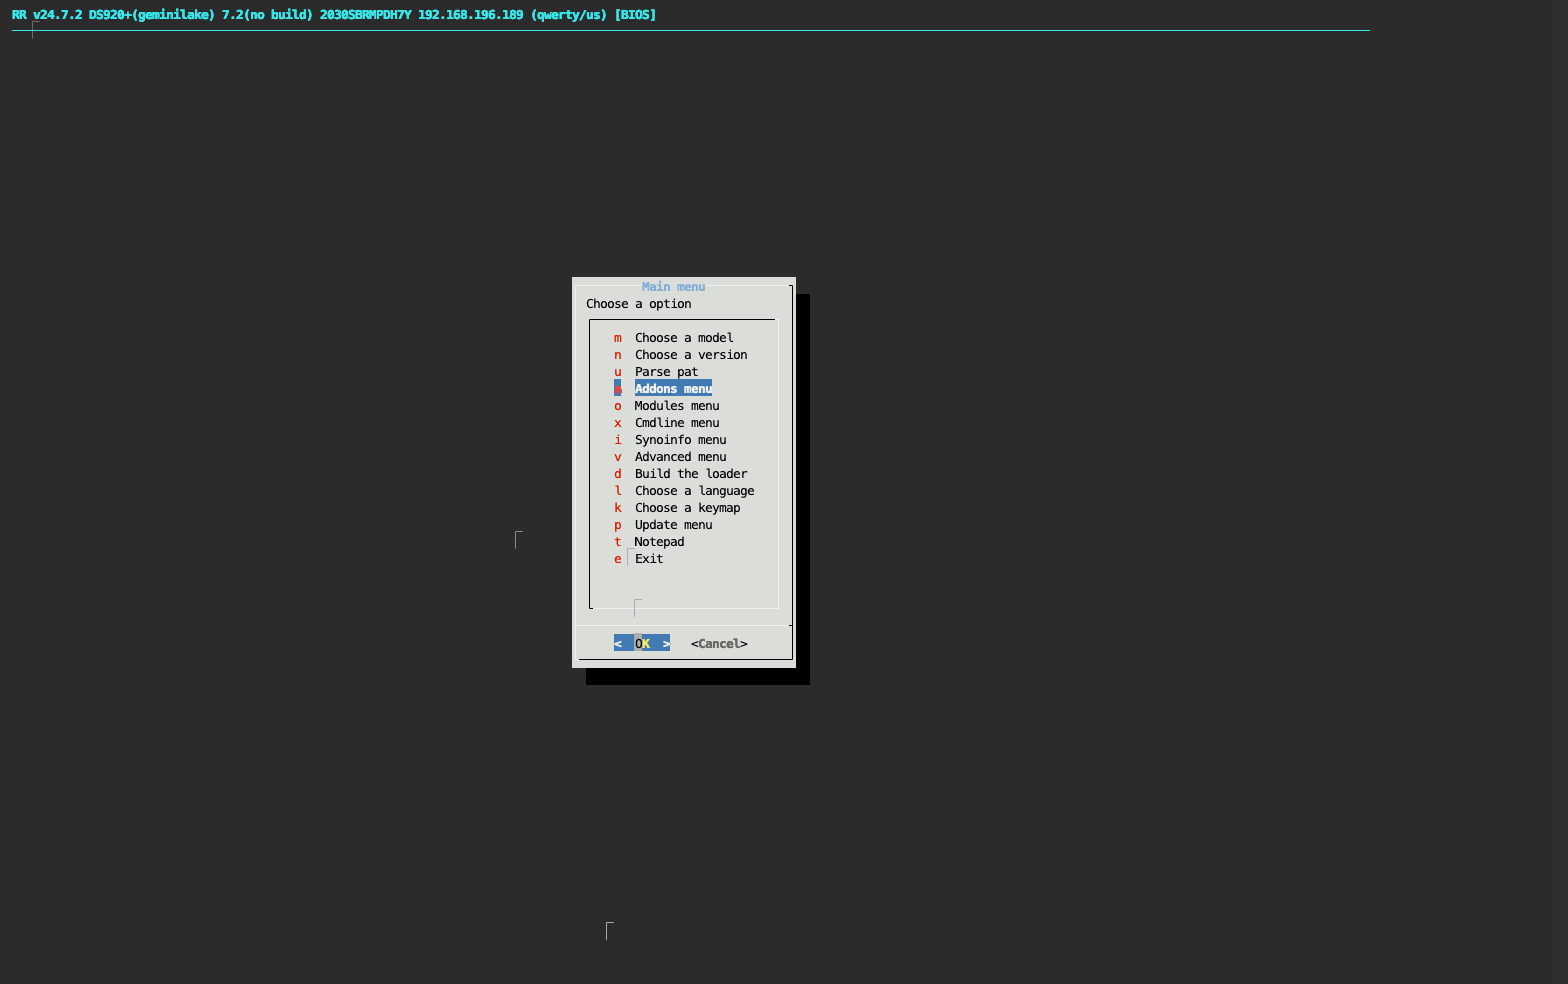Click the red 'd' hotkey for Build

(x=618, y=474)
